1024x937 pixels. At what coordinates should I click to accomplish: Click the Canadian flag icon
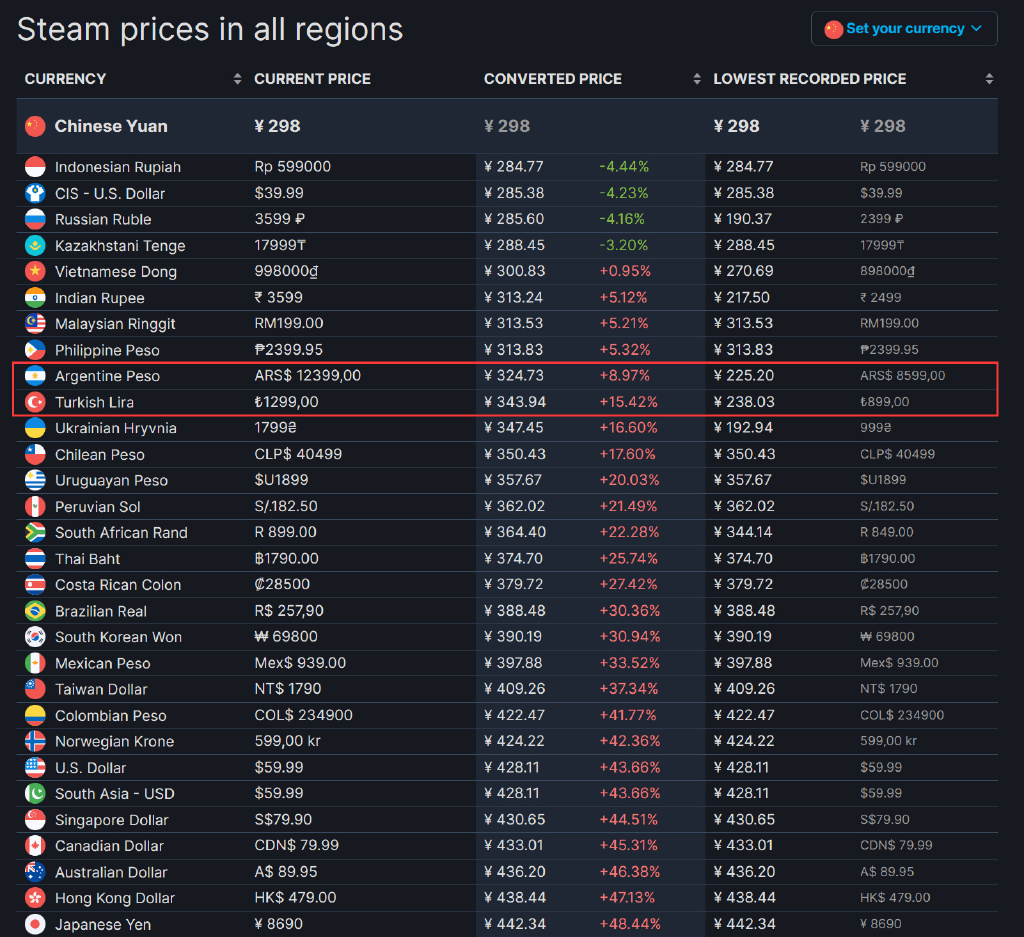35,846
